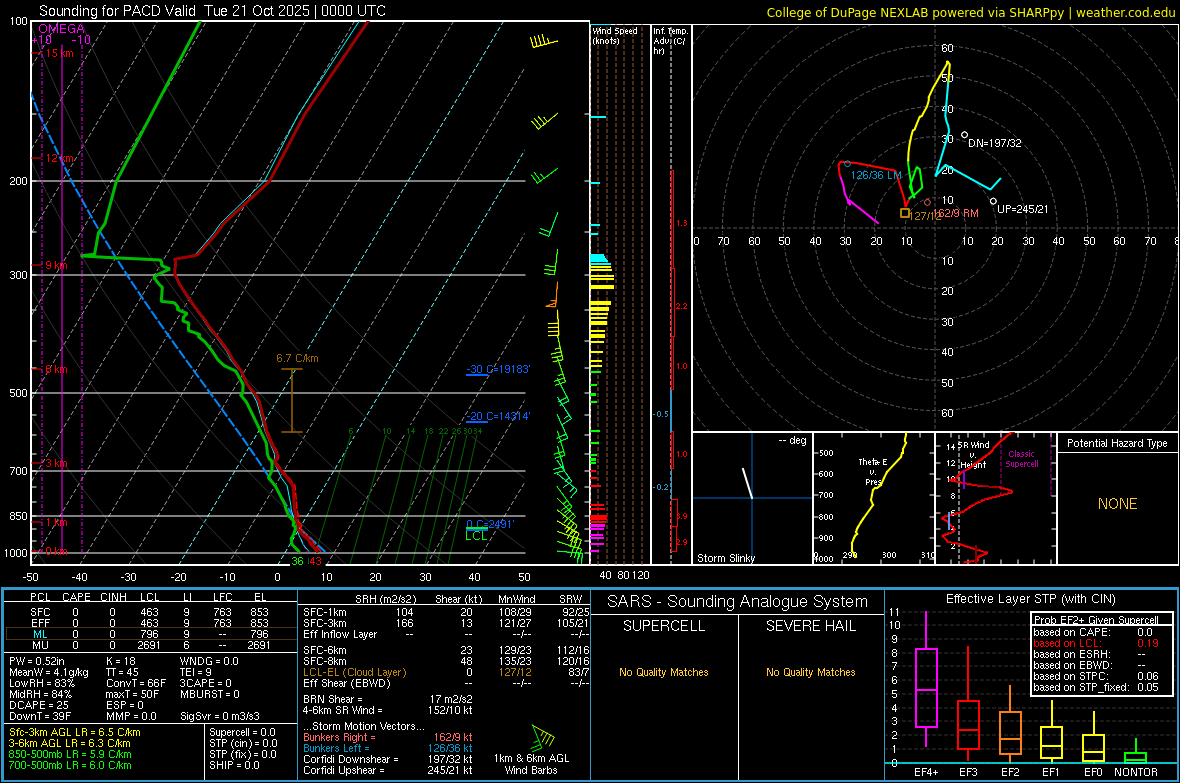Select the BRN Shear = row

(388, 699)
